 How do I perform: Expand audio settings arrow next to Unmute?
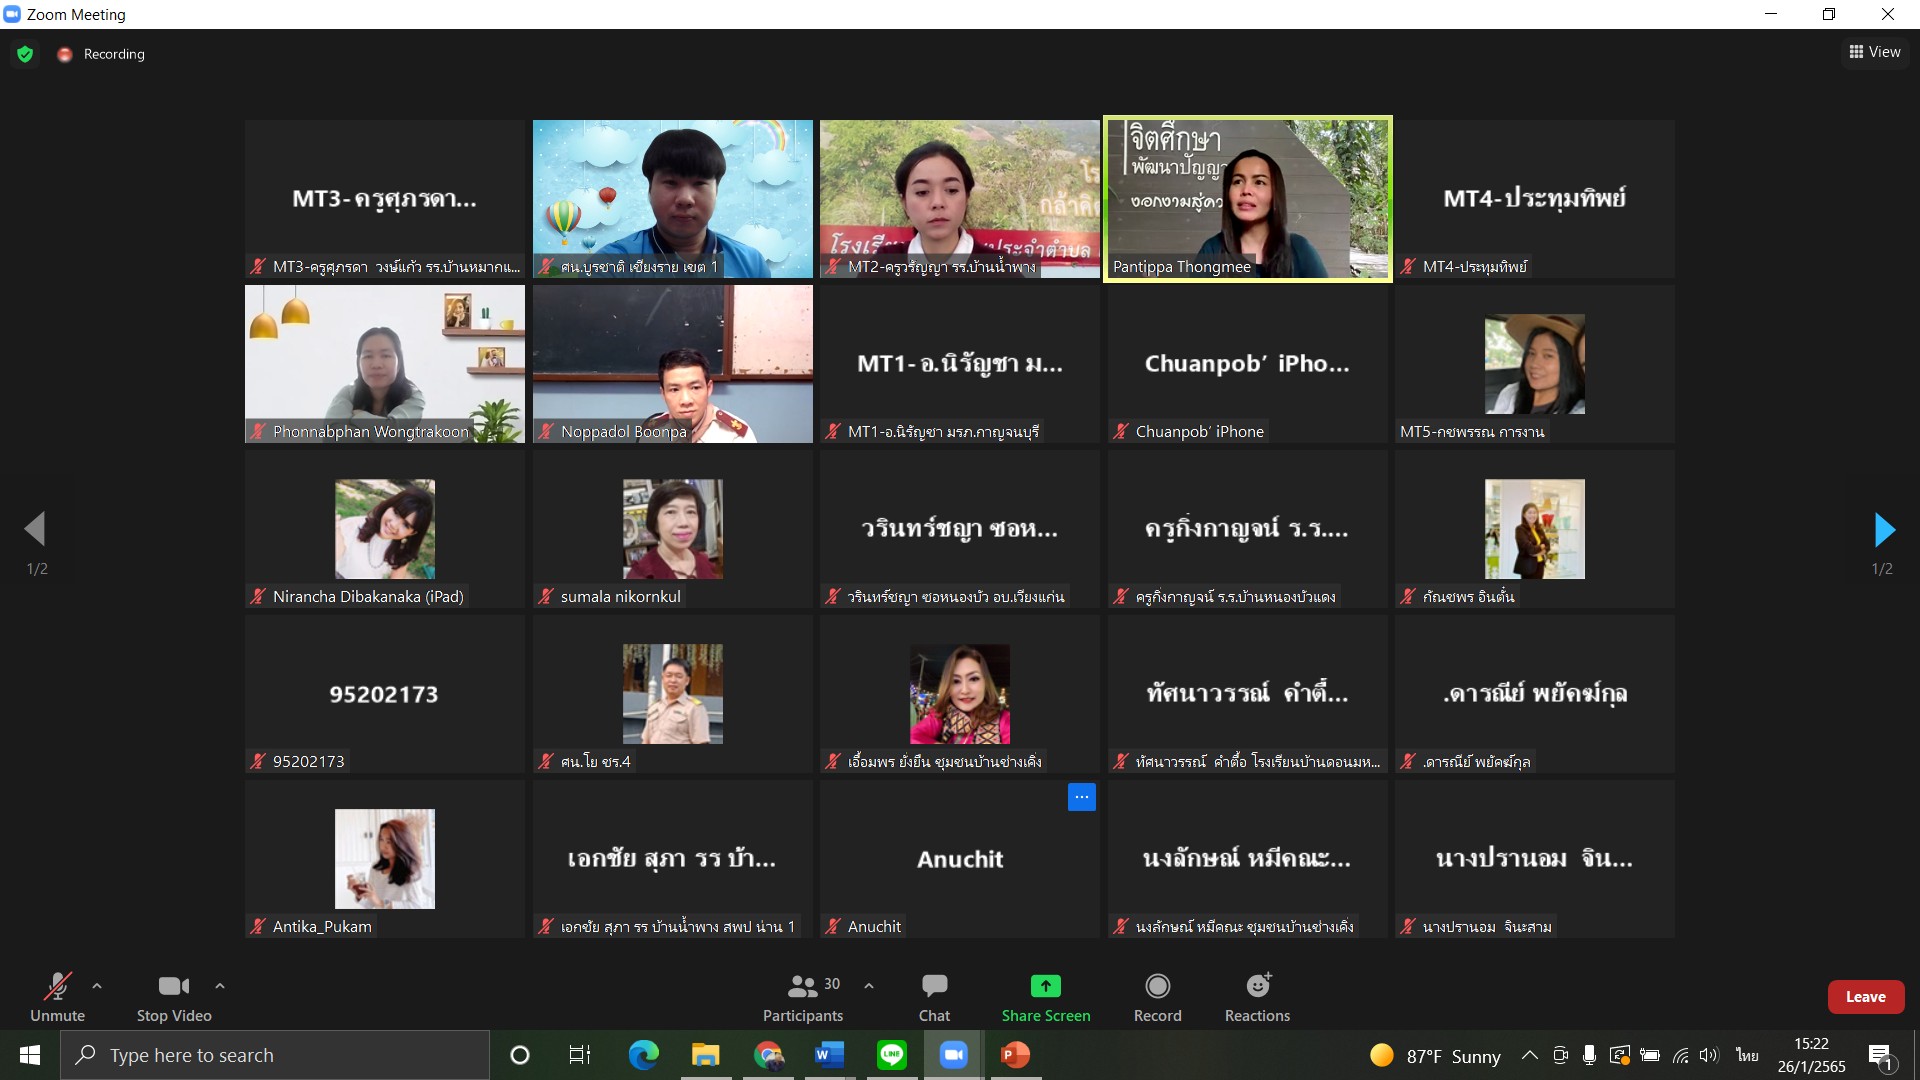[97, 986]
